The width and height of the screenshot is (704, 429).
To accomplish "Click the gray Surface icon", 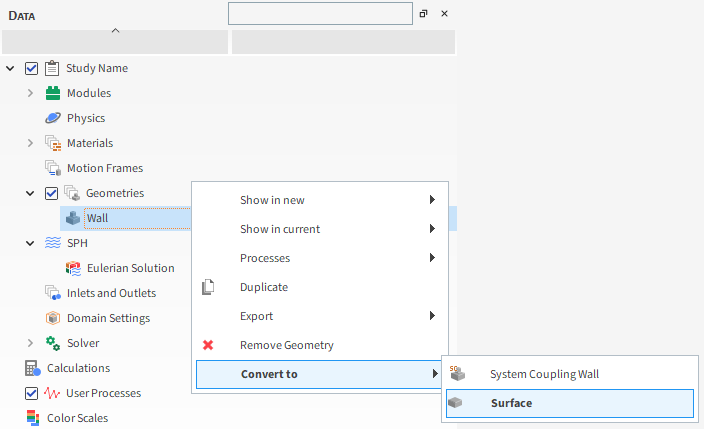I will click(x=455, y=402).
